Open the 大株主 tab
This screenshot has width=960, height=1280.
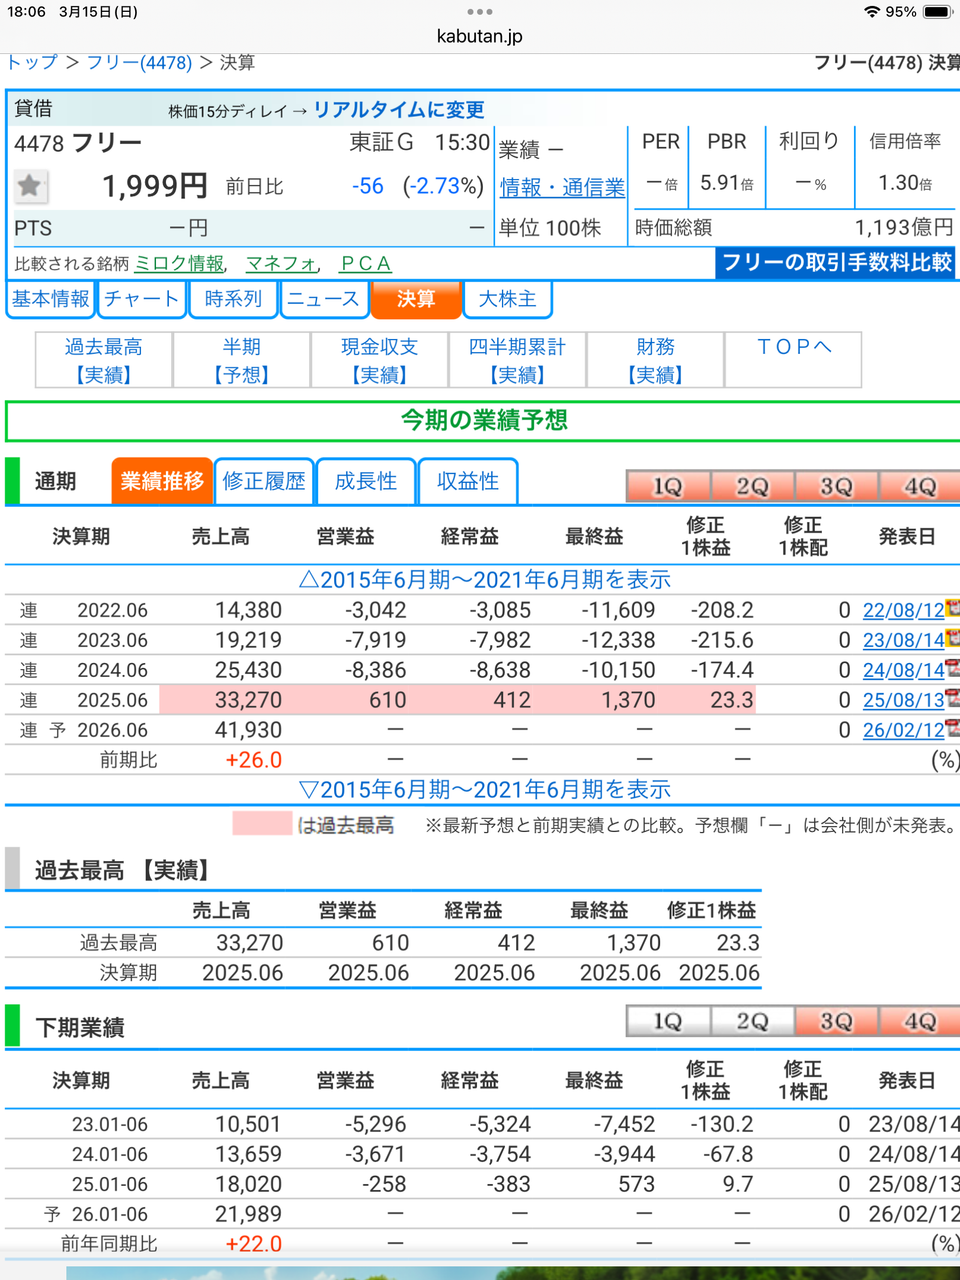coord(507,298)
